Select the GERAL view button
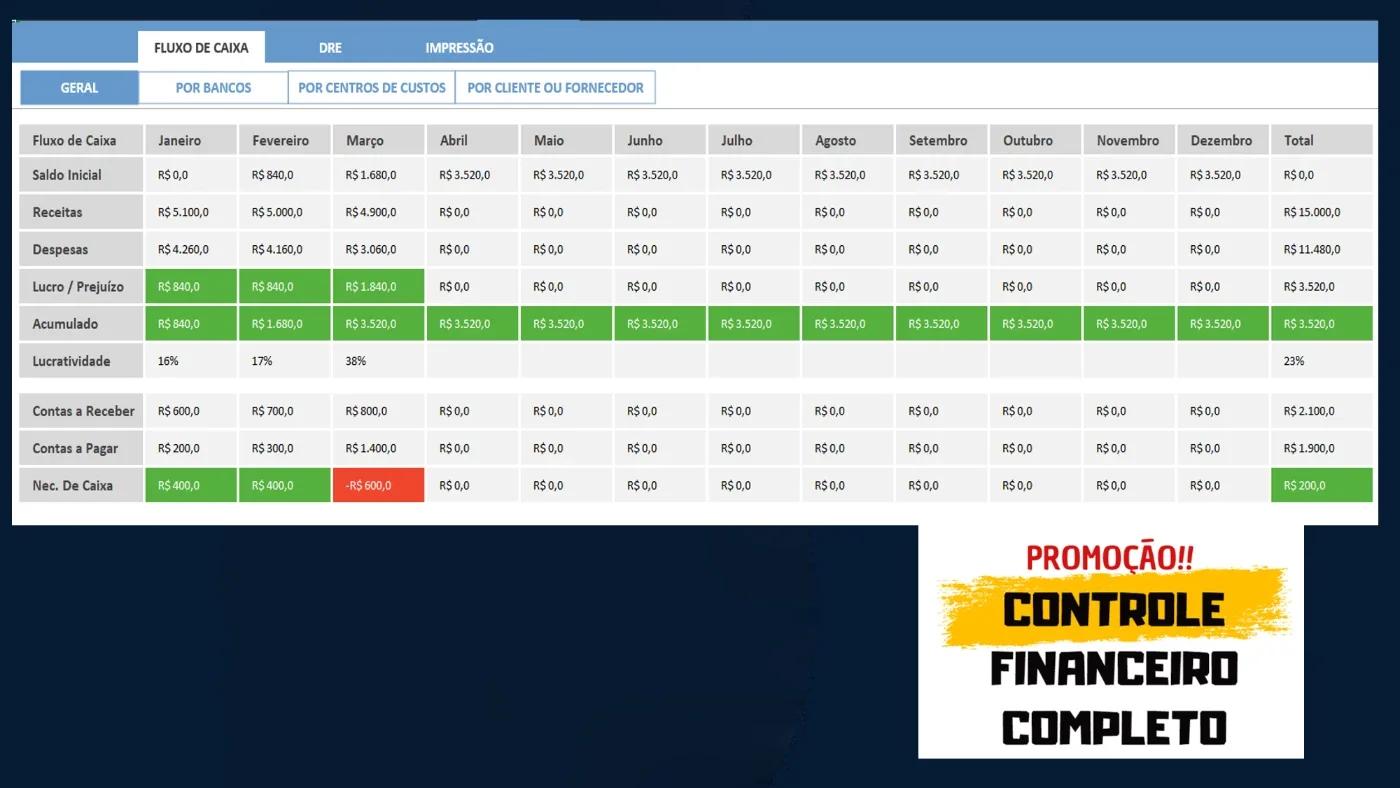 (79, 88)
